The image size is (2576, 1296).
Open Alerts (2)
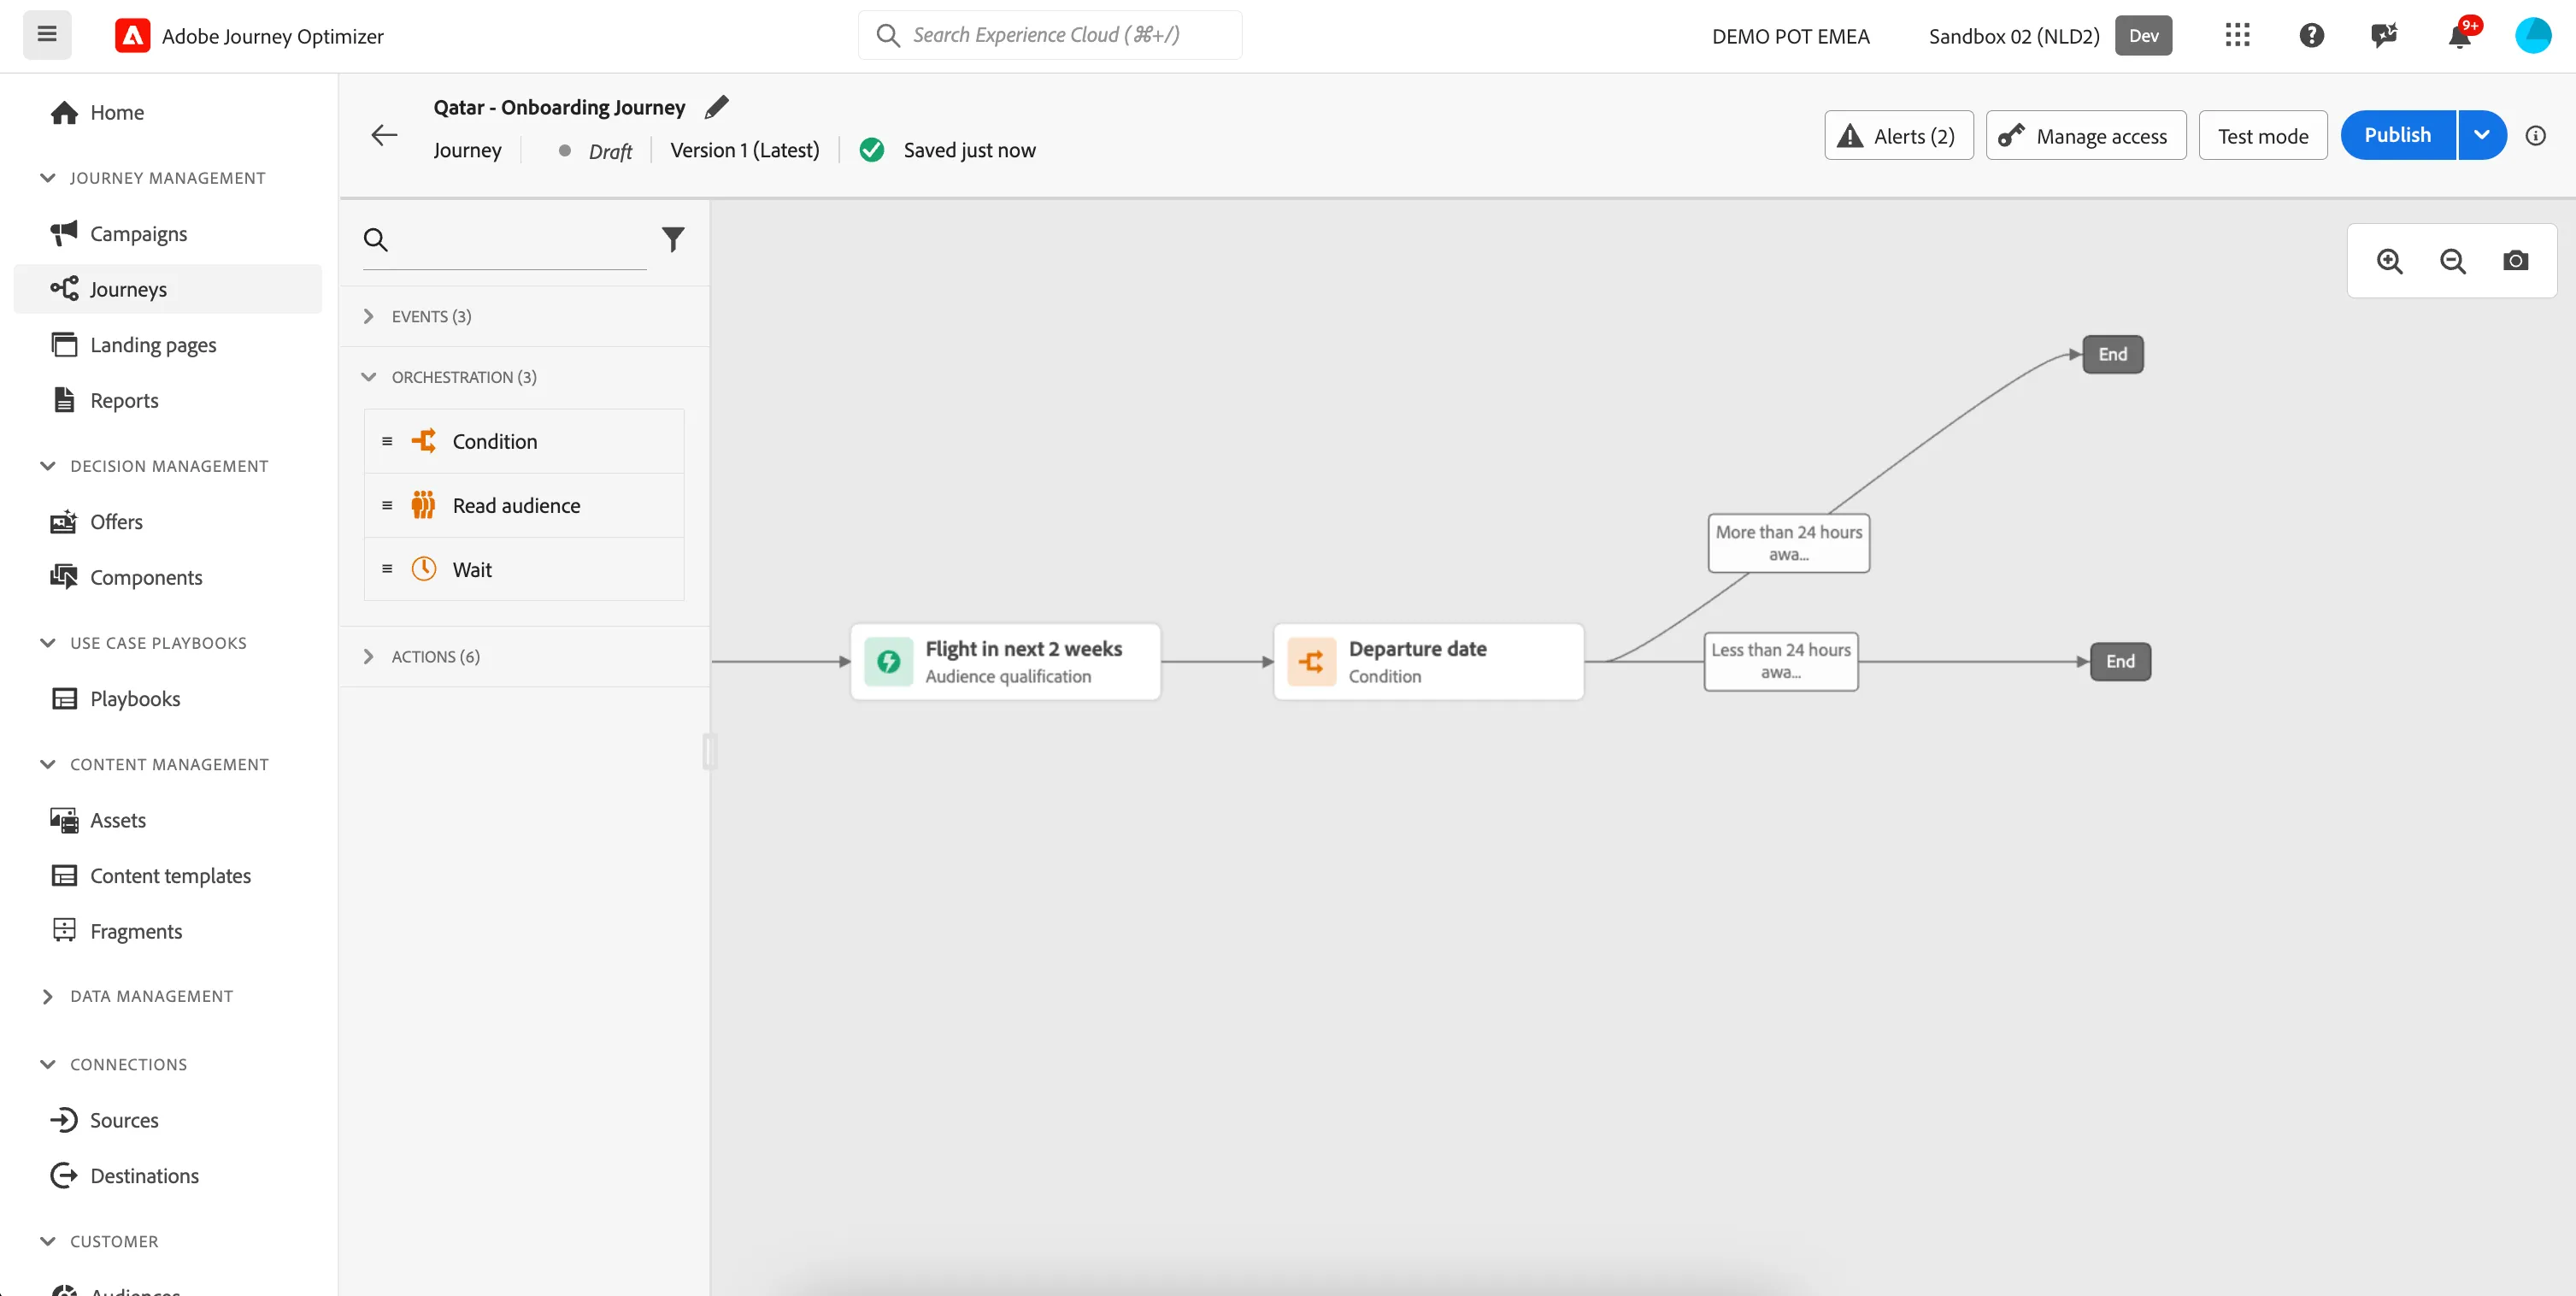[x=1898, y=135]
